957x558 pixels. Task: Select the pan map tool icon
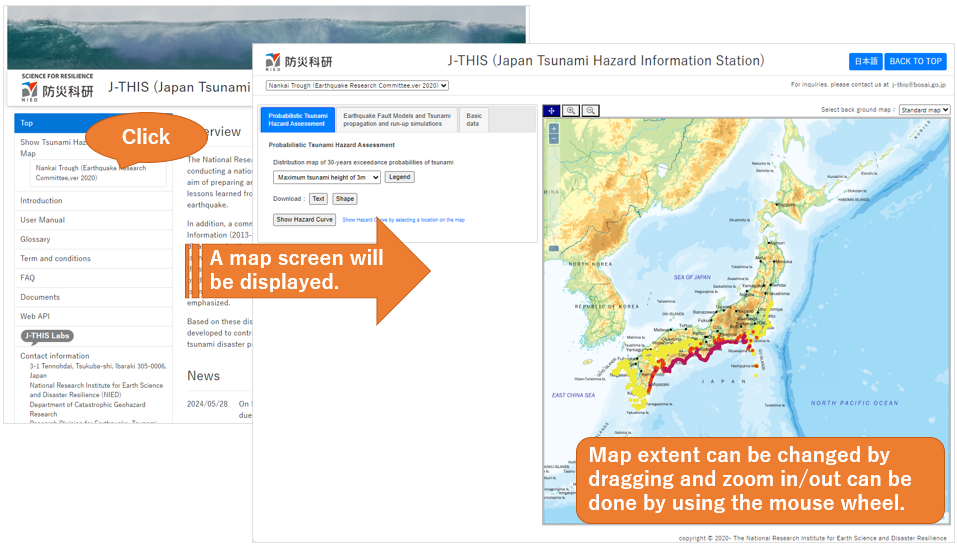point(551,111)
